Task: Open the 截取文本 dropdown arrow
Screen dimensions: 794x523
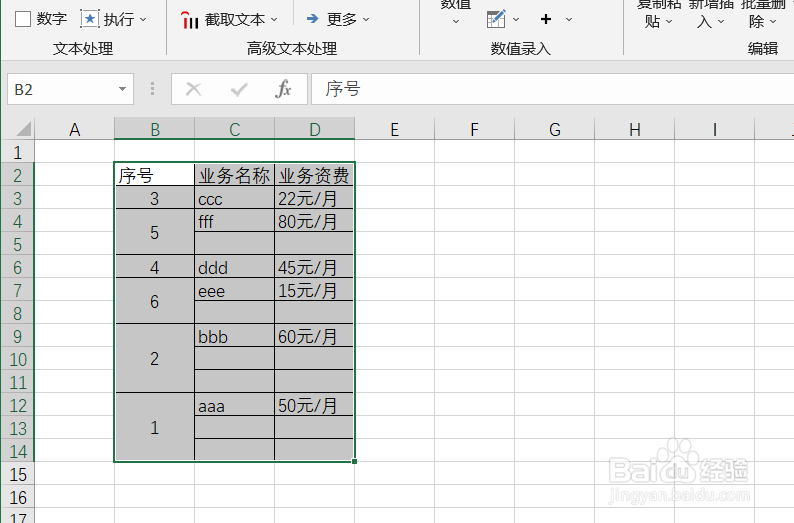Action: click(x=274, y=20)
